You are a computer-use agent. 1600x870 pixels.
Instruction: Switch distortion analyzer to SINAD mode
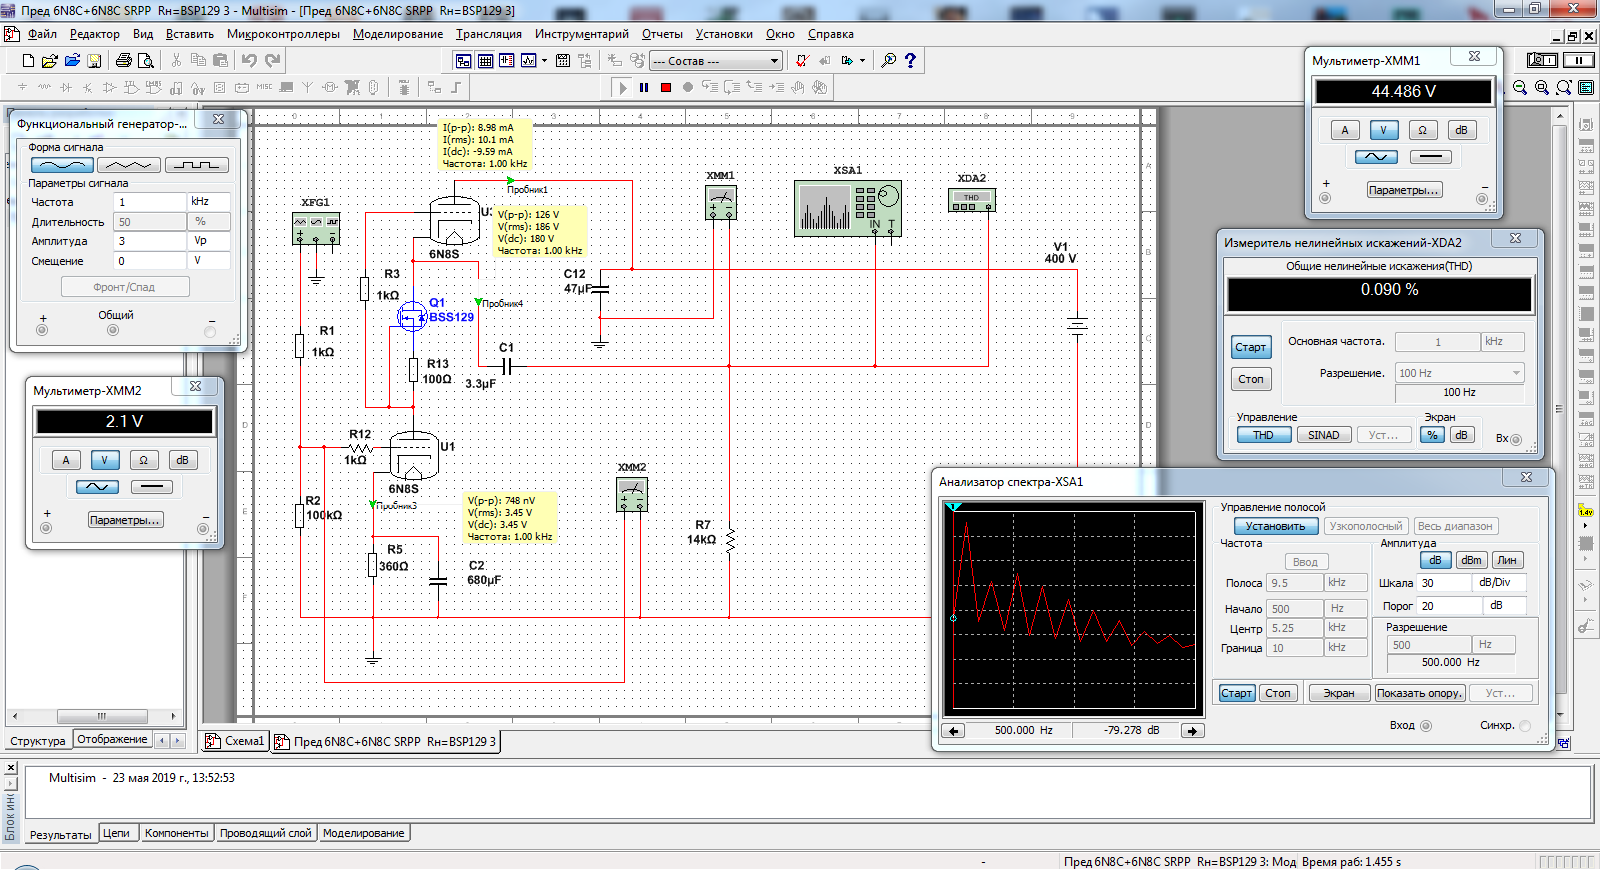coord(1324,435)
